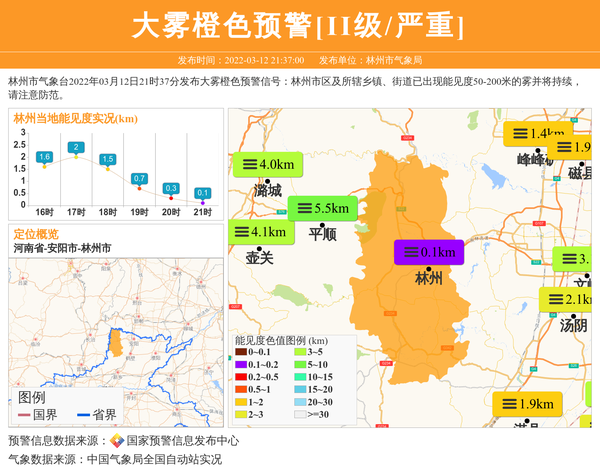Viewport: 600px width, 471px height.
Task: Click the orange Linzhou region on locator map
Action: pos(117,343)
